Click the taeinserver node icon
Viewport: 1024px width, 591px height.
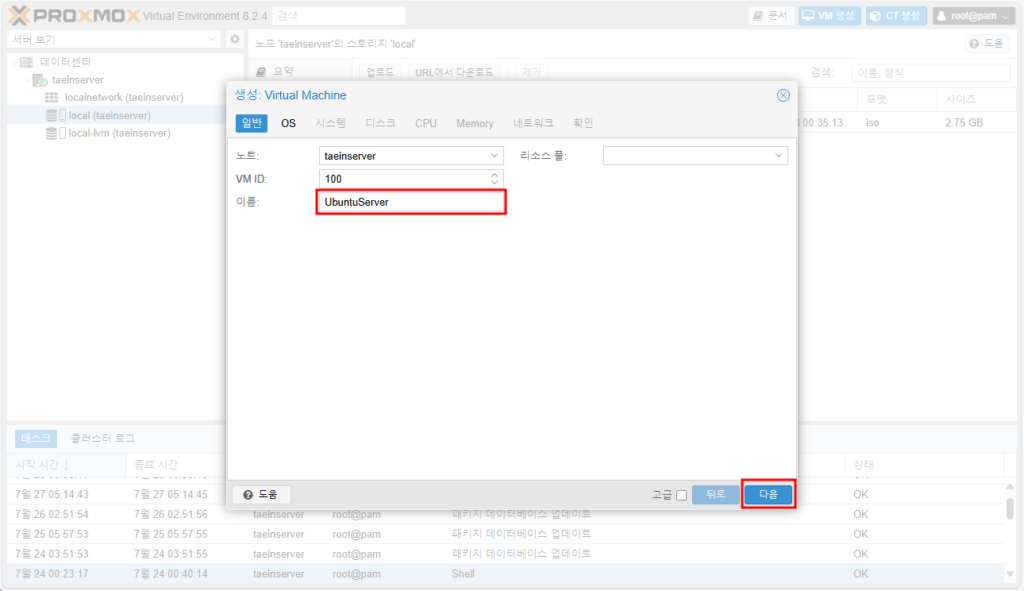(40, 80)
